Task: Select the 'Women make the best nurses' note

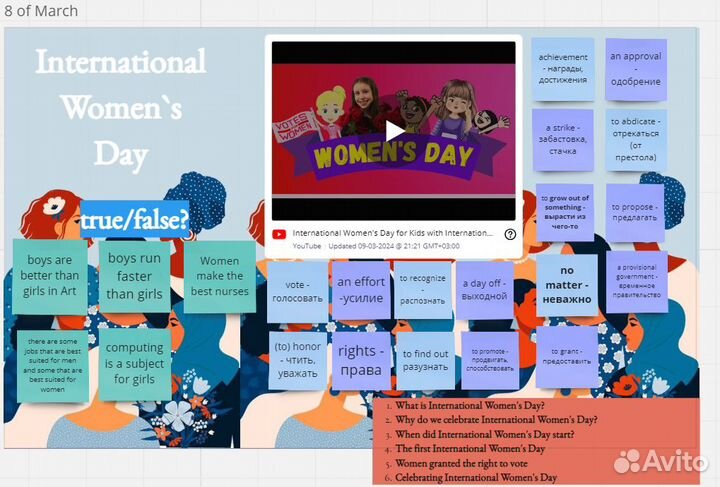Action: pos(219,276)
